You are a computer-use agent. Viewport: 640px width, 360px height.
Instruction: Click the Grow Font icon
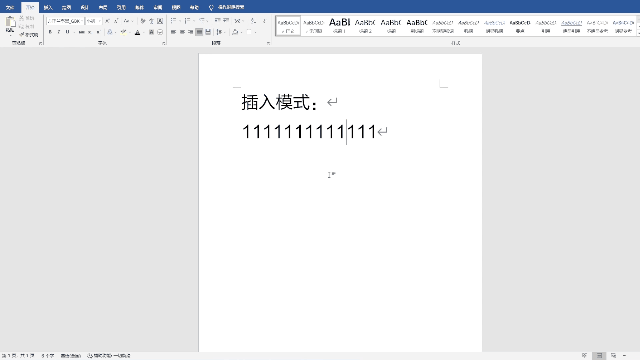pos(107,21)
